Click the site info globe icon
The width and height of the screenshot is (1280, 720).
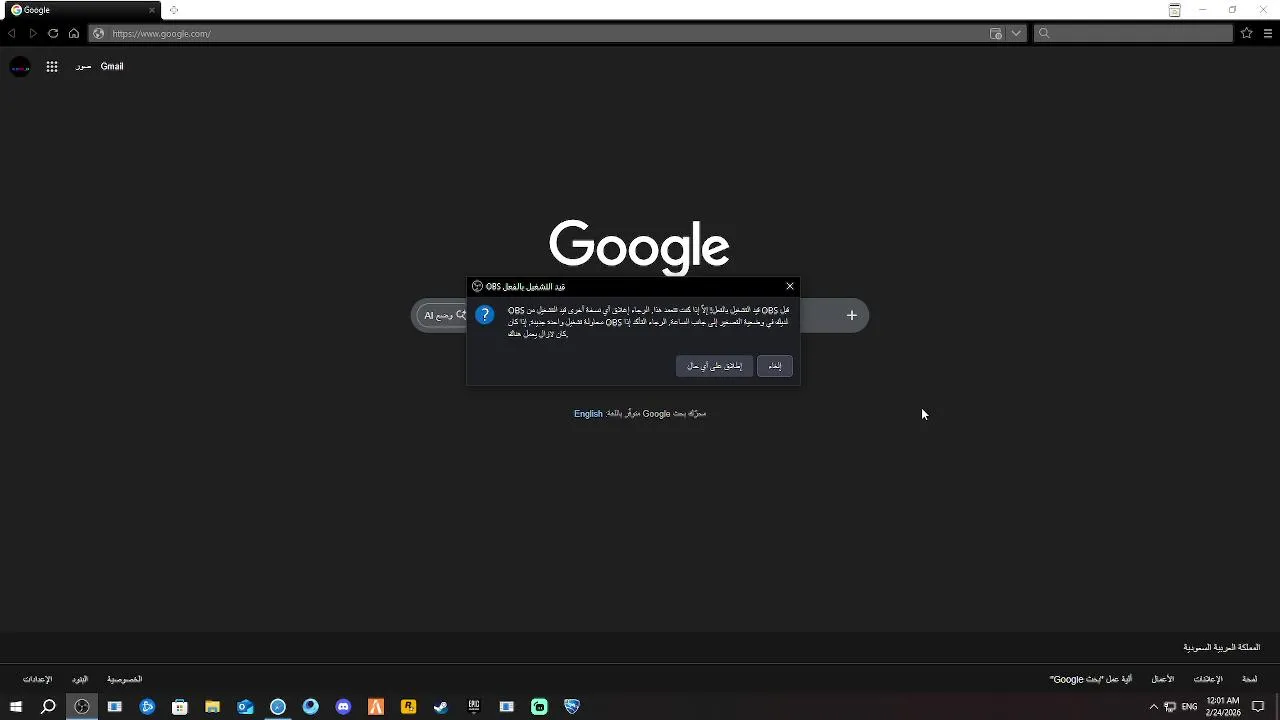[x=98, y=33]
